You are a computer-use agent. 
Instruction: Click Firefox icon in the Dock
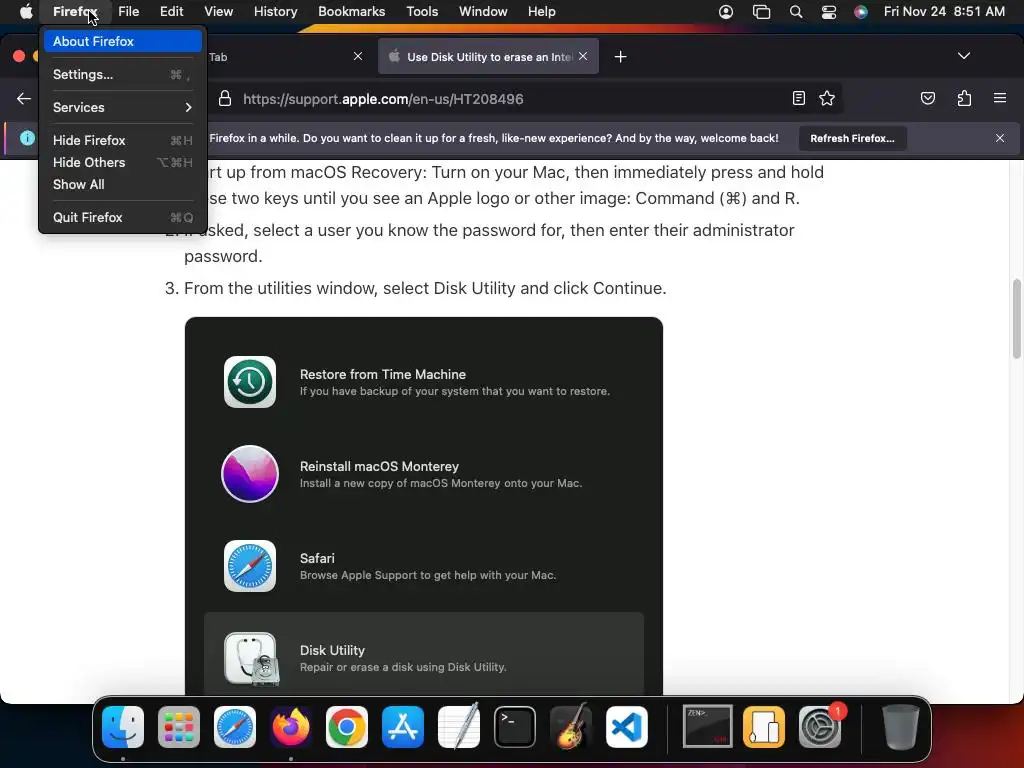click(291, 727)
